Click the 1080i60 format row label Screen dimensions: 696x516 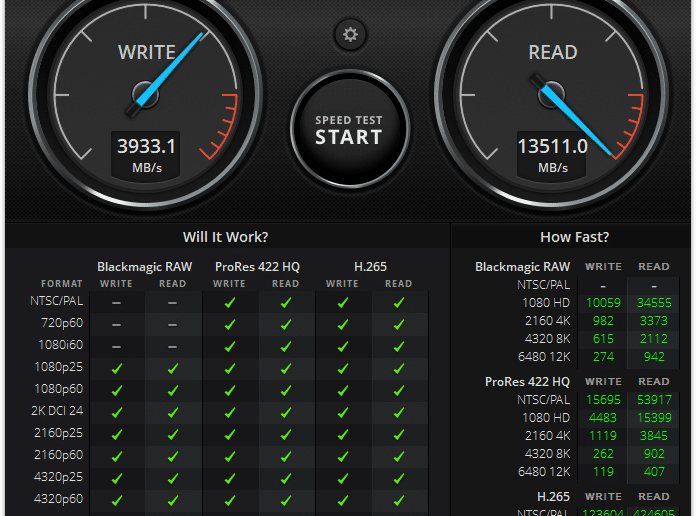pyautogui.click(x=61, y=345)
